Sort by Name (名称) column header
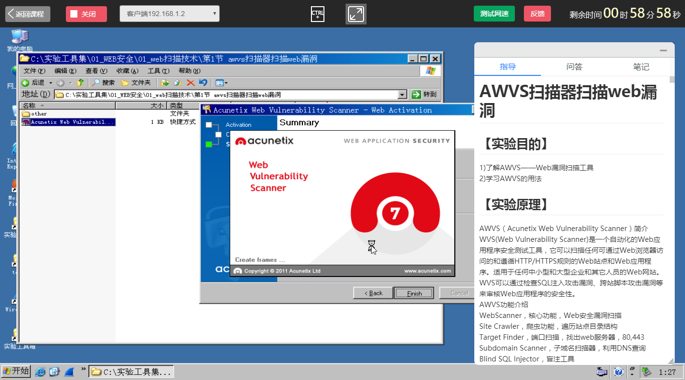 [67, 105]
